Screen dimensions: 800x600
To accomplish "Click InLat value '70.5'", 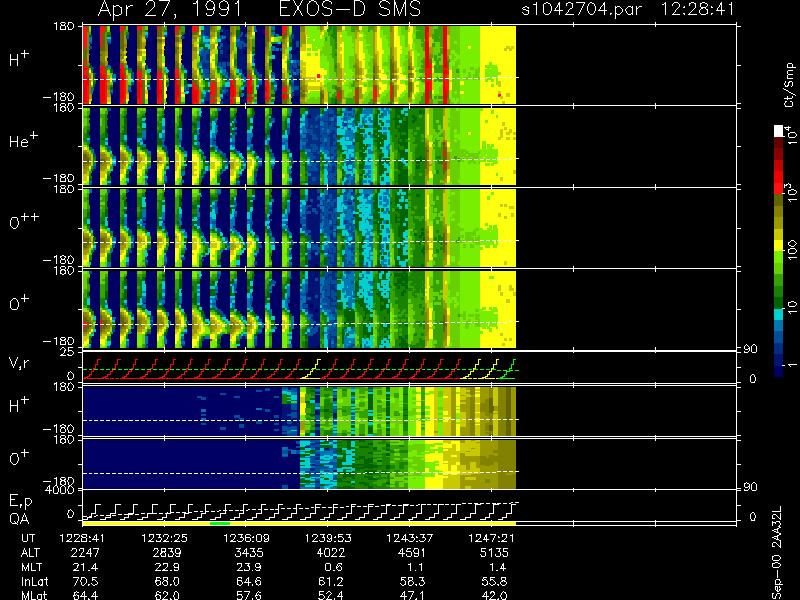I will [x=86, y=582].
